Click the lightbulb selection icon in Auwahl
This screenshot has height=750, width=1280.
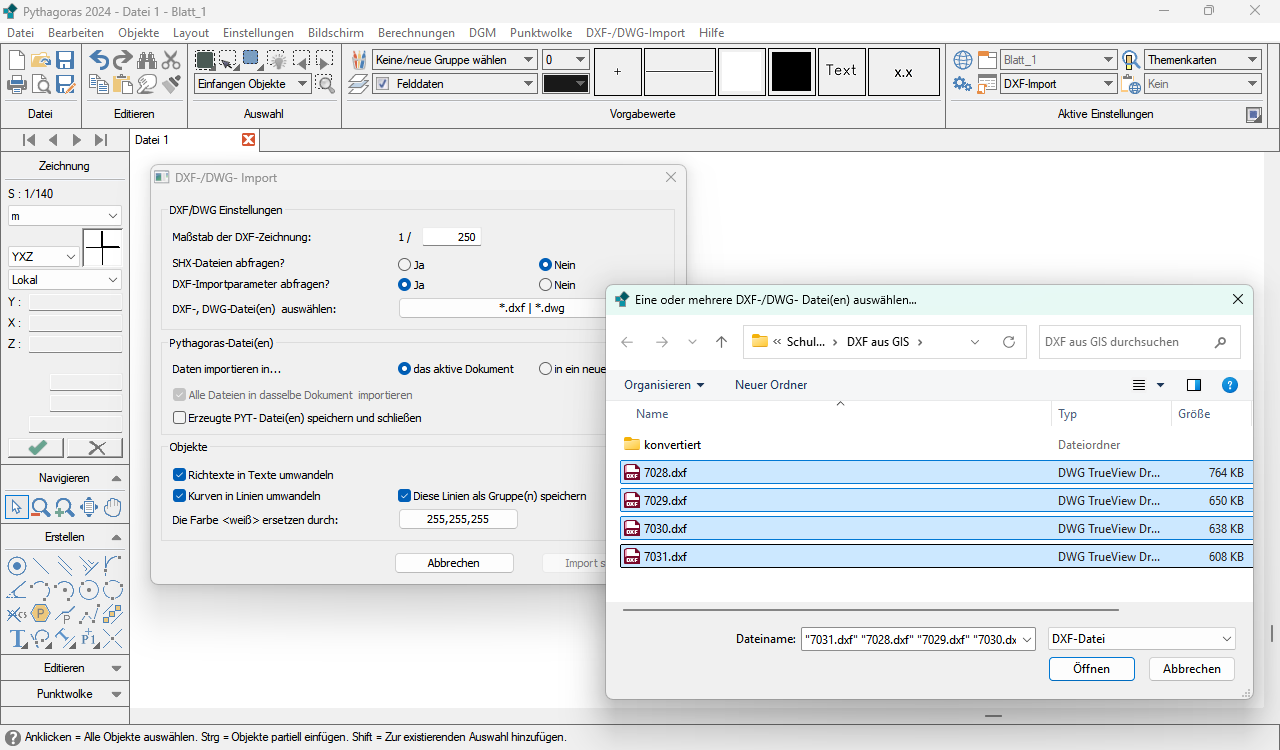(x=276, y=60)
